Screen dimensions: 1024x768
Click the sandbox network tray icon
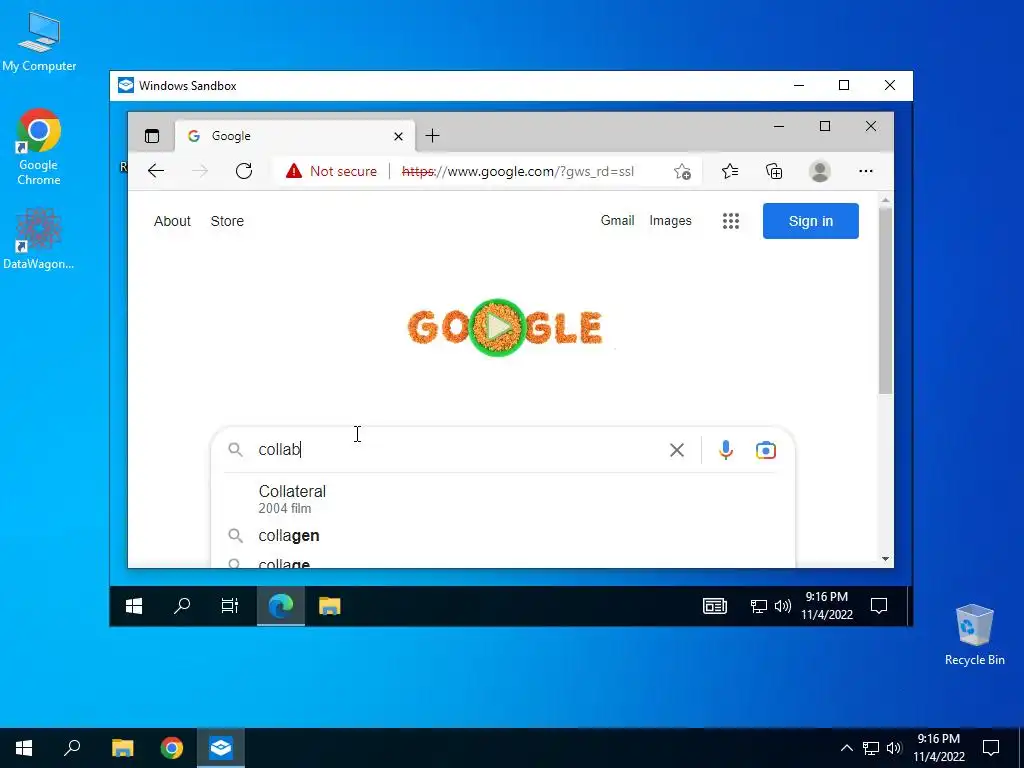758,607
